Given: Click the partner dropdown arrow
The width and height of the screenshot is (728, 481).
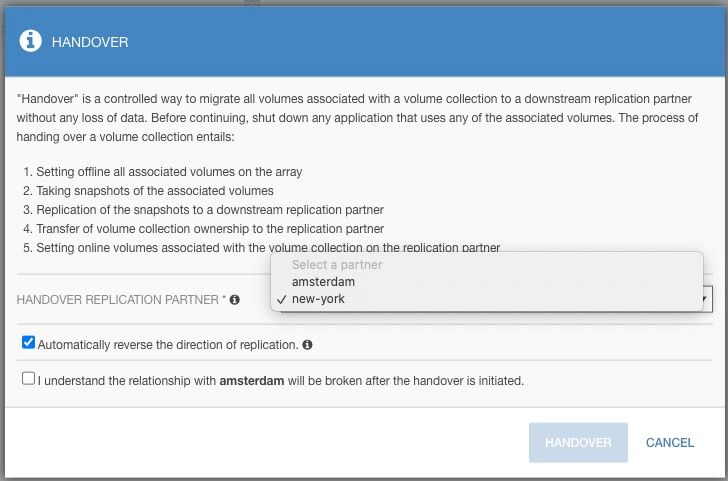Looking at the screenshot, I should [x=704, y=299].
